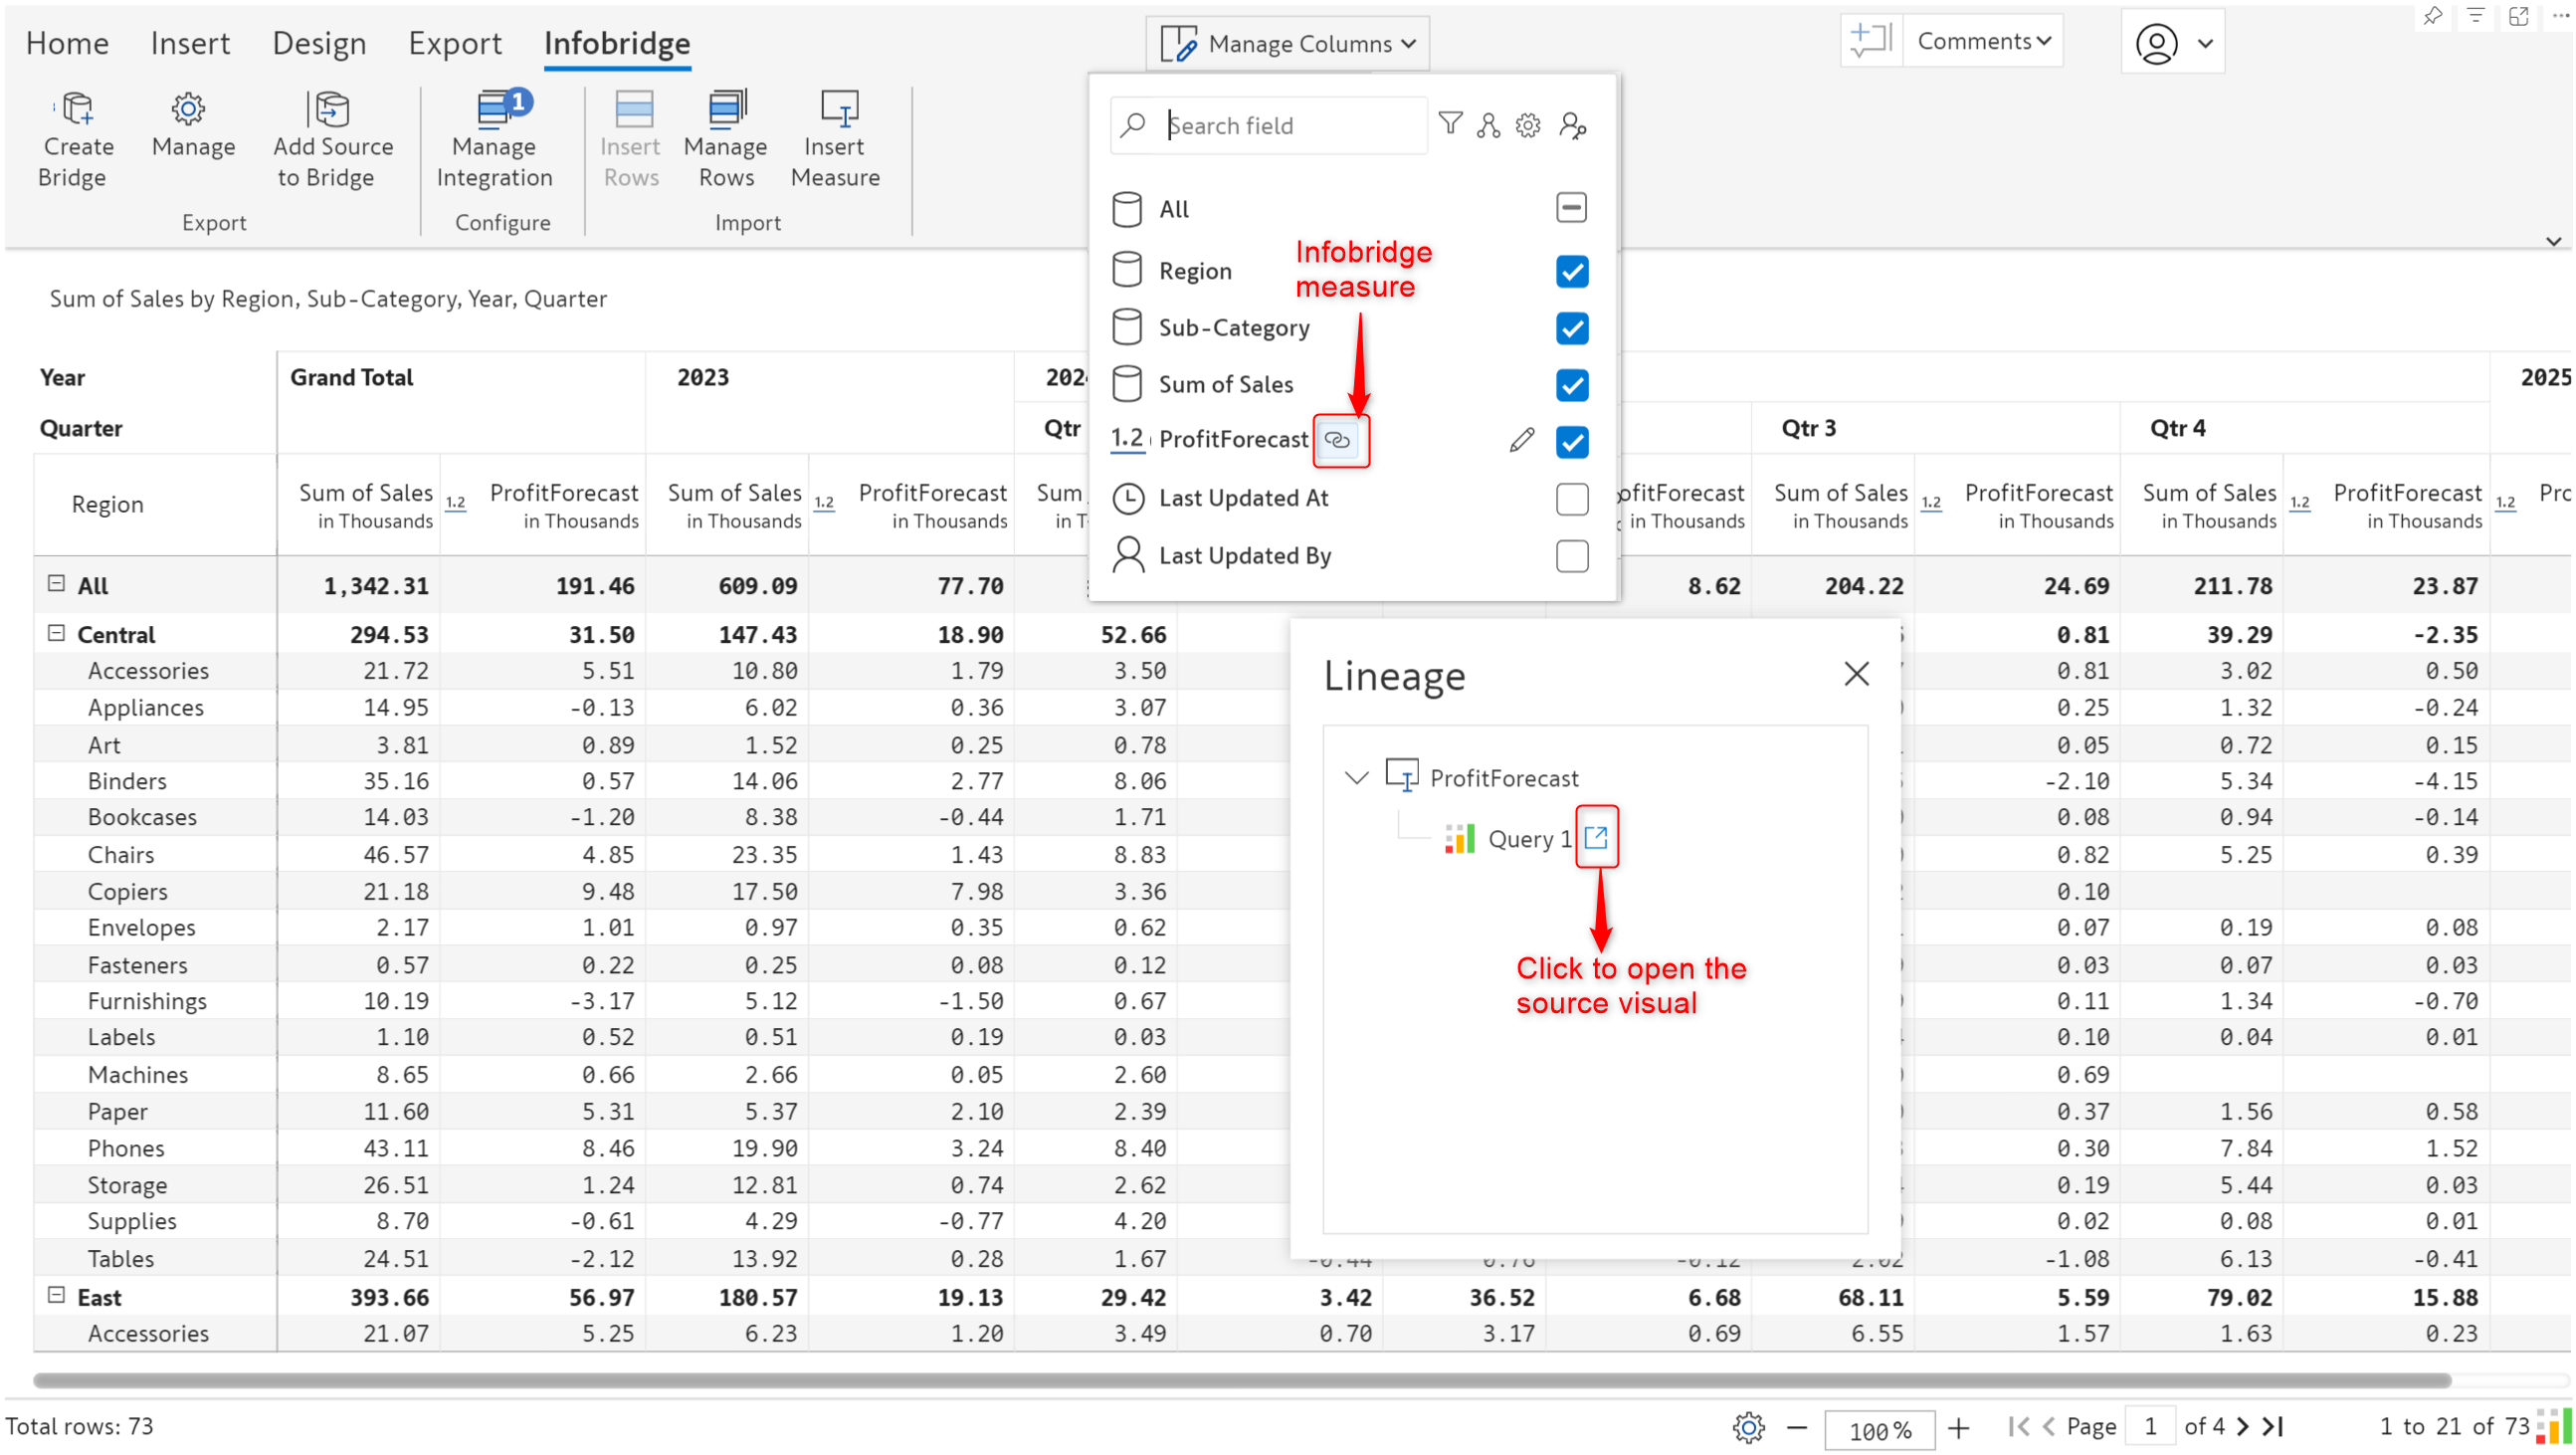The image size is (2576, 1455).
Task: Toggle the All columns checkbox
Action: 1571,208
